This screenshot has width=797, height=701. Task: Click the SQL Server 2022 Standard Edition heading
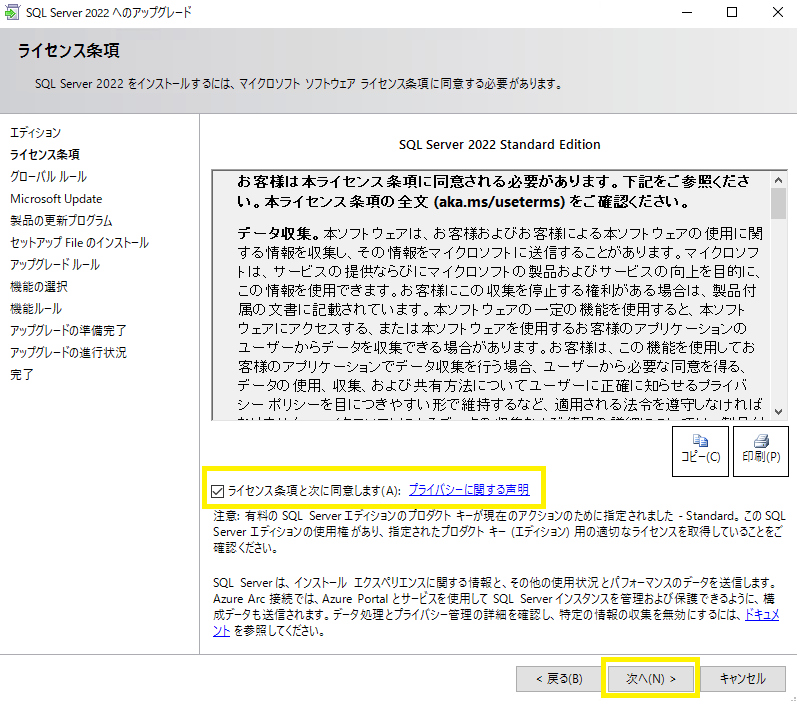point(500,145)
